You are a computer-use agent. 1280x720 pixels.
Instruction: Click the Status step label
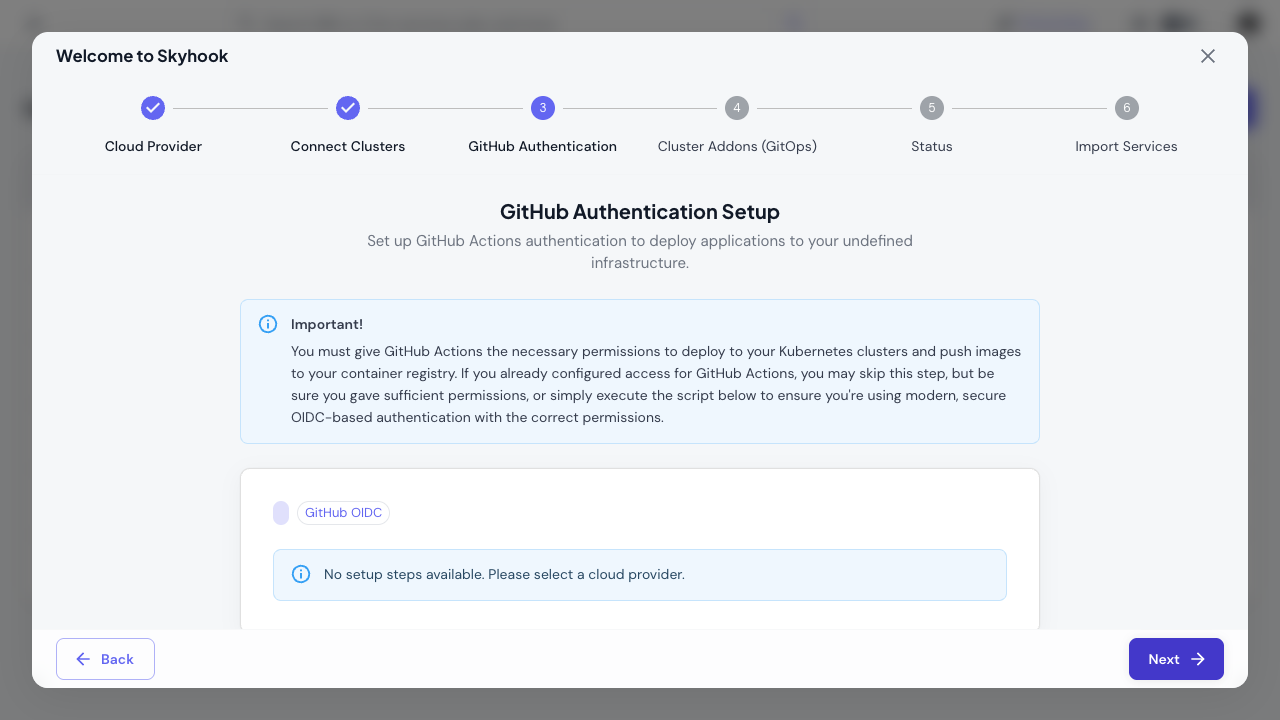tap(932, 146)
